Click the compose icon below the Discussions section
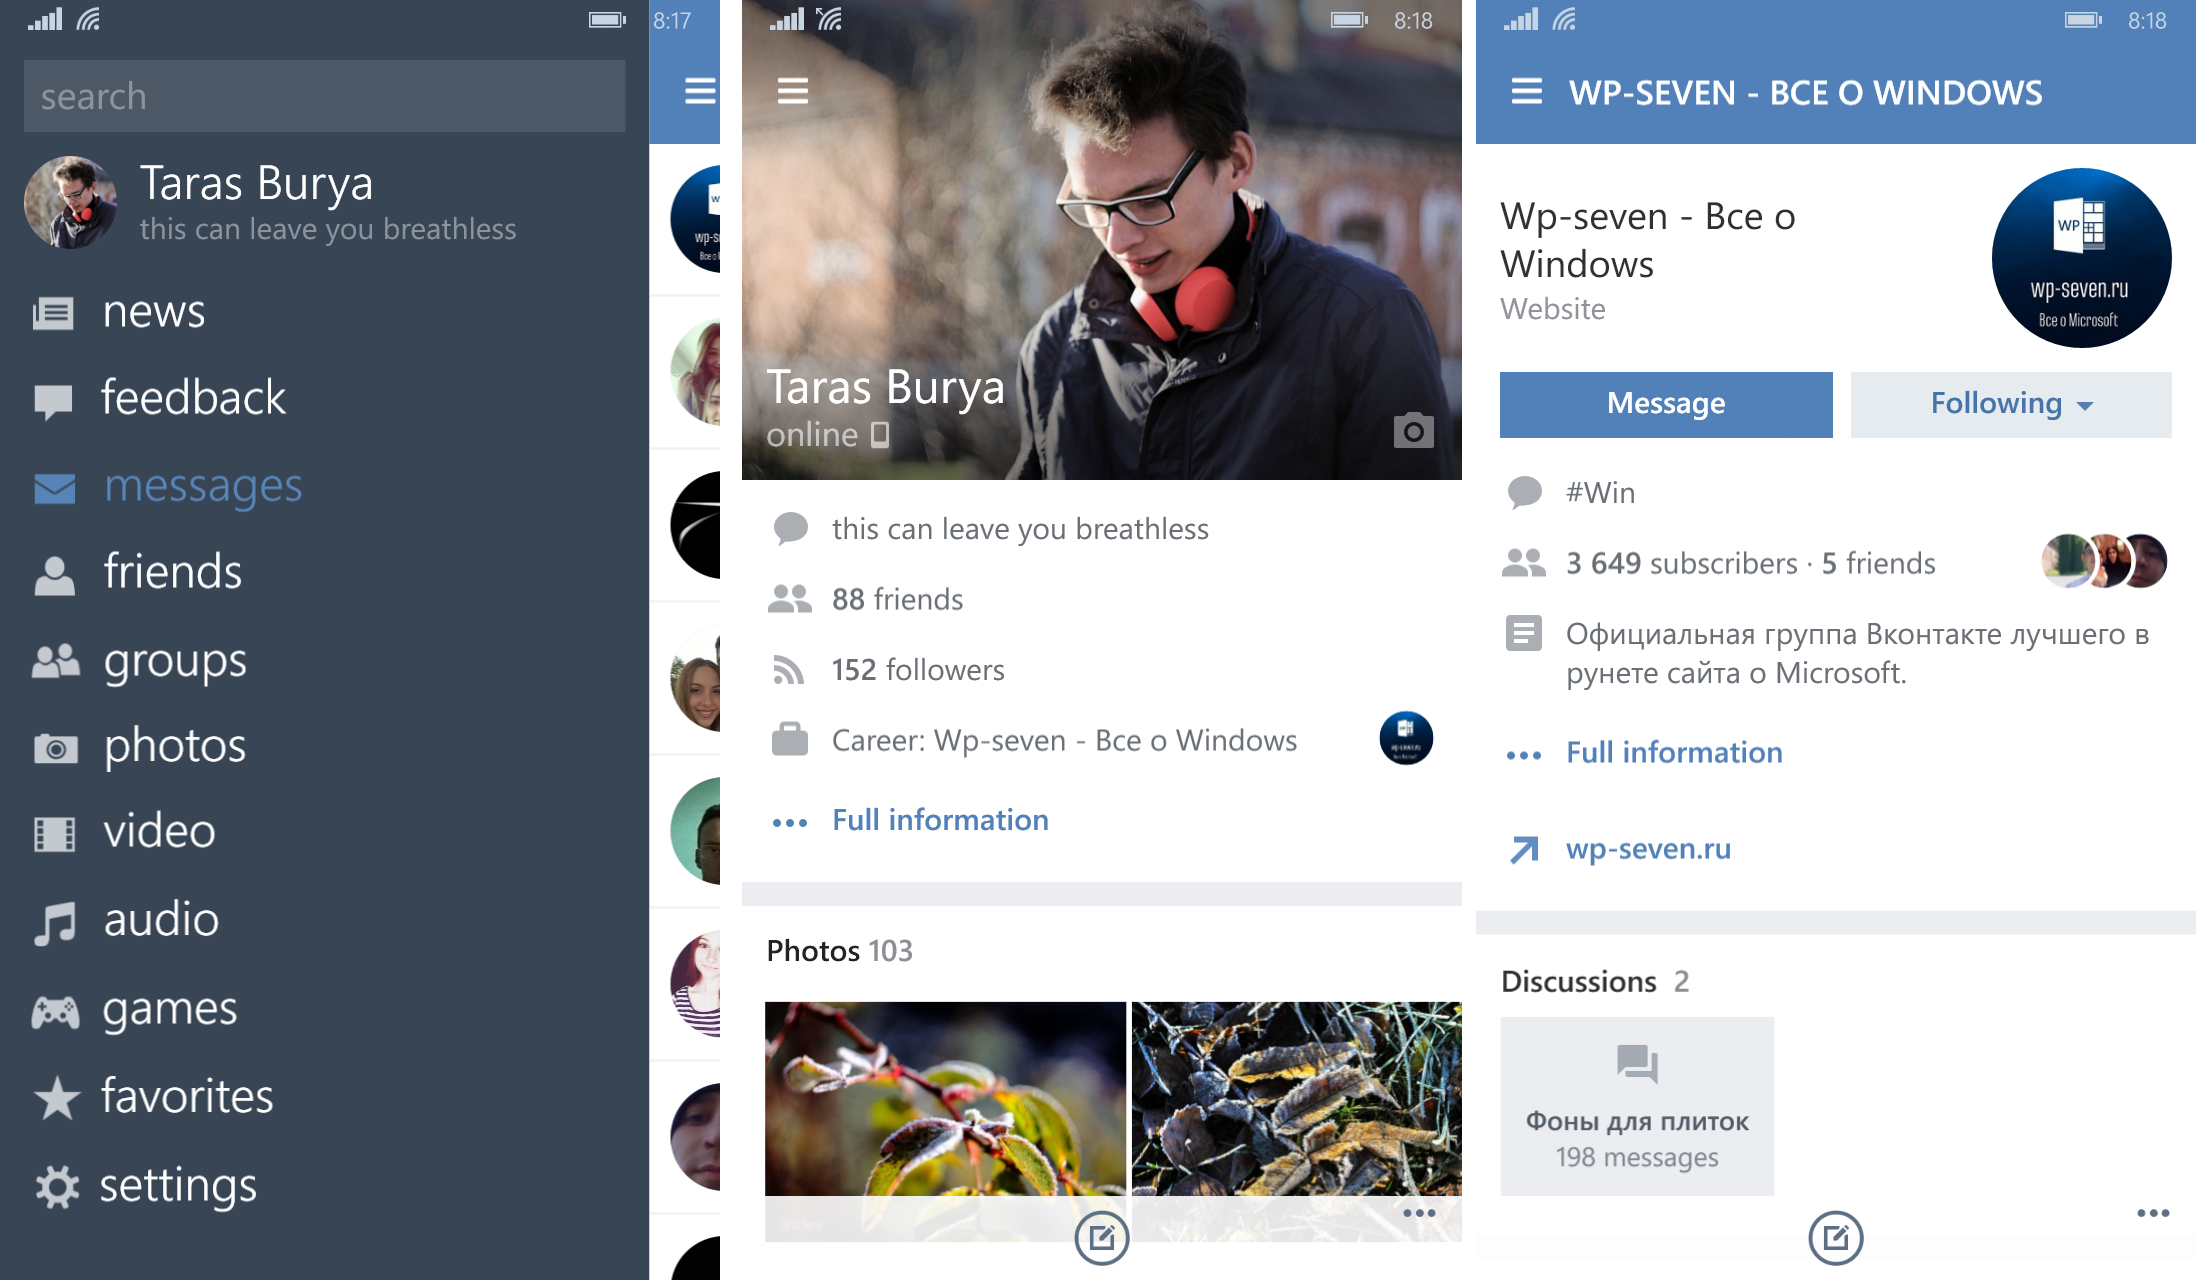This screenshot has width=2196, height=1280. [1835, 1238]
